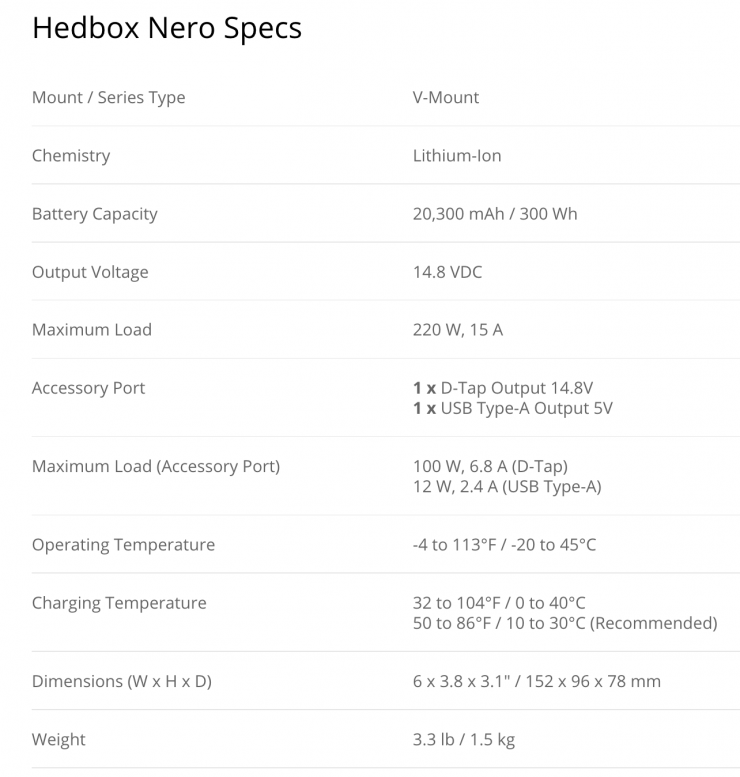
Task: Click the 3.3 lb / 1.5 kg weight value
Action: click(x=464, y=740)
